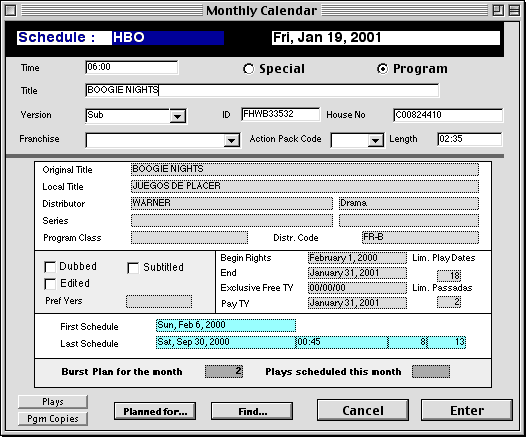Click the Plays scheduled this month field
Screen dimensions: 526x437
[x=431, y=372]
